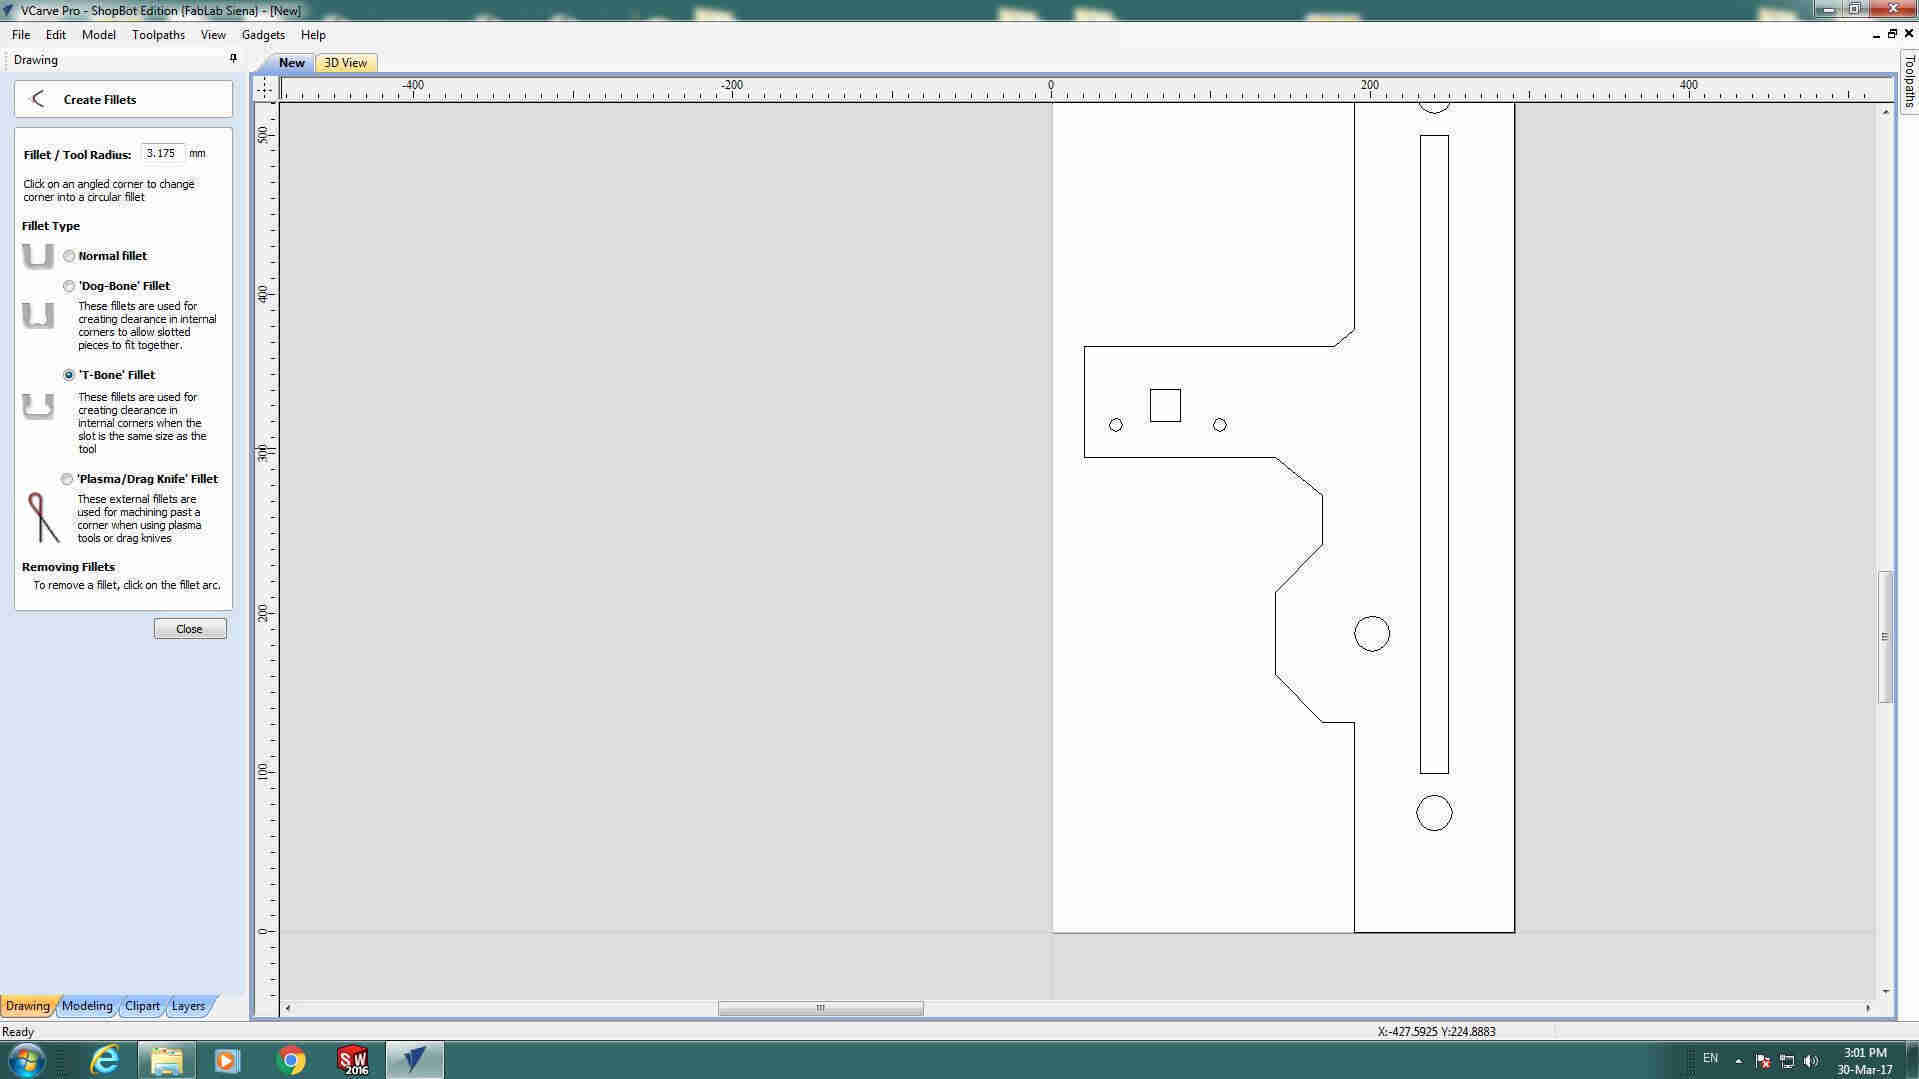Open the Edit menu
This screenshot has width=1919, height=1079.
pos(56,34)
